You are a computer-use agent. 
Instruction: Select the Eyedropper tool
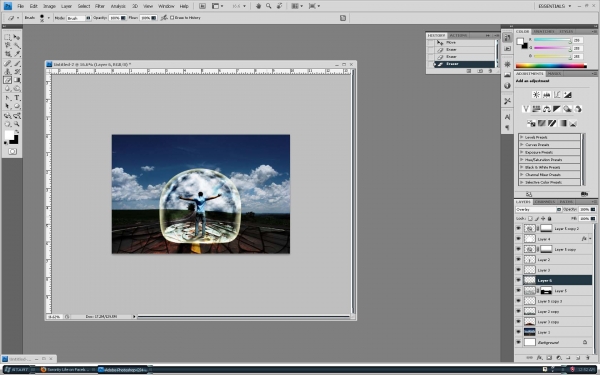point(17,54)
